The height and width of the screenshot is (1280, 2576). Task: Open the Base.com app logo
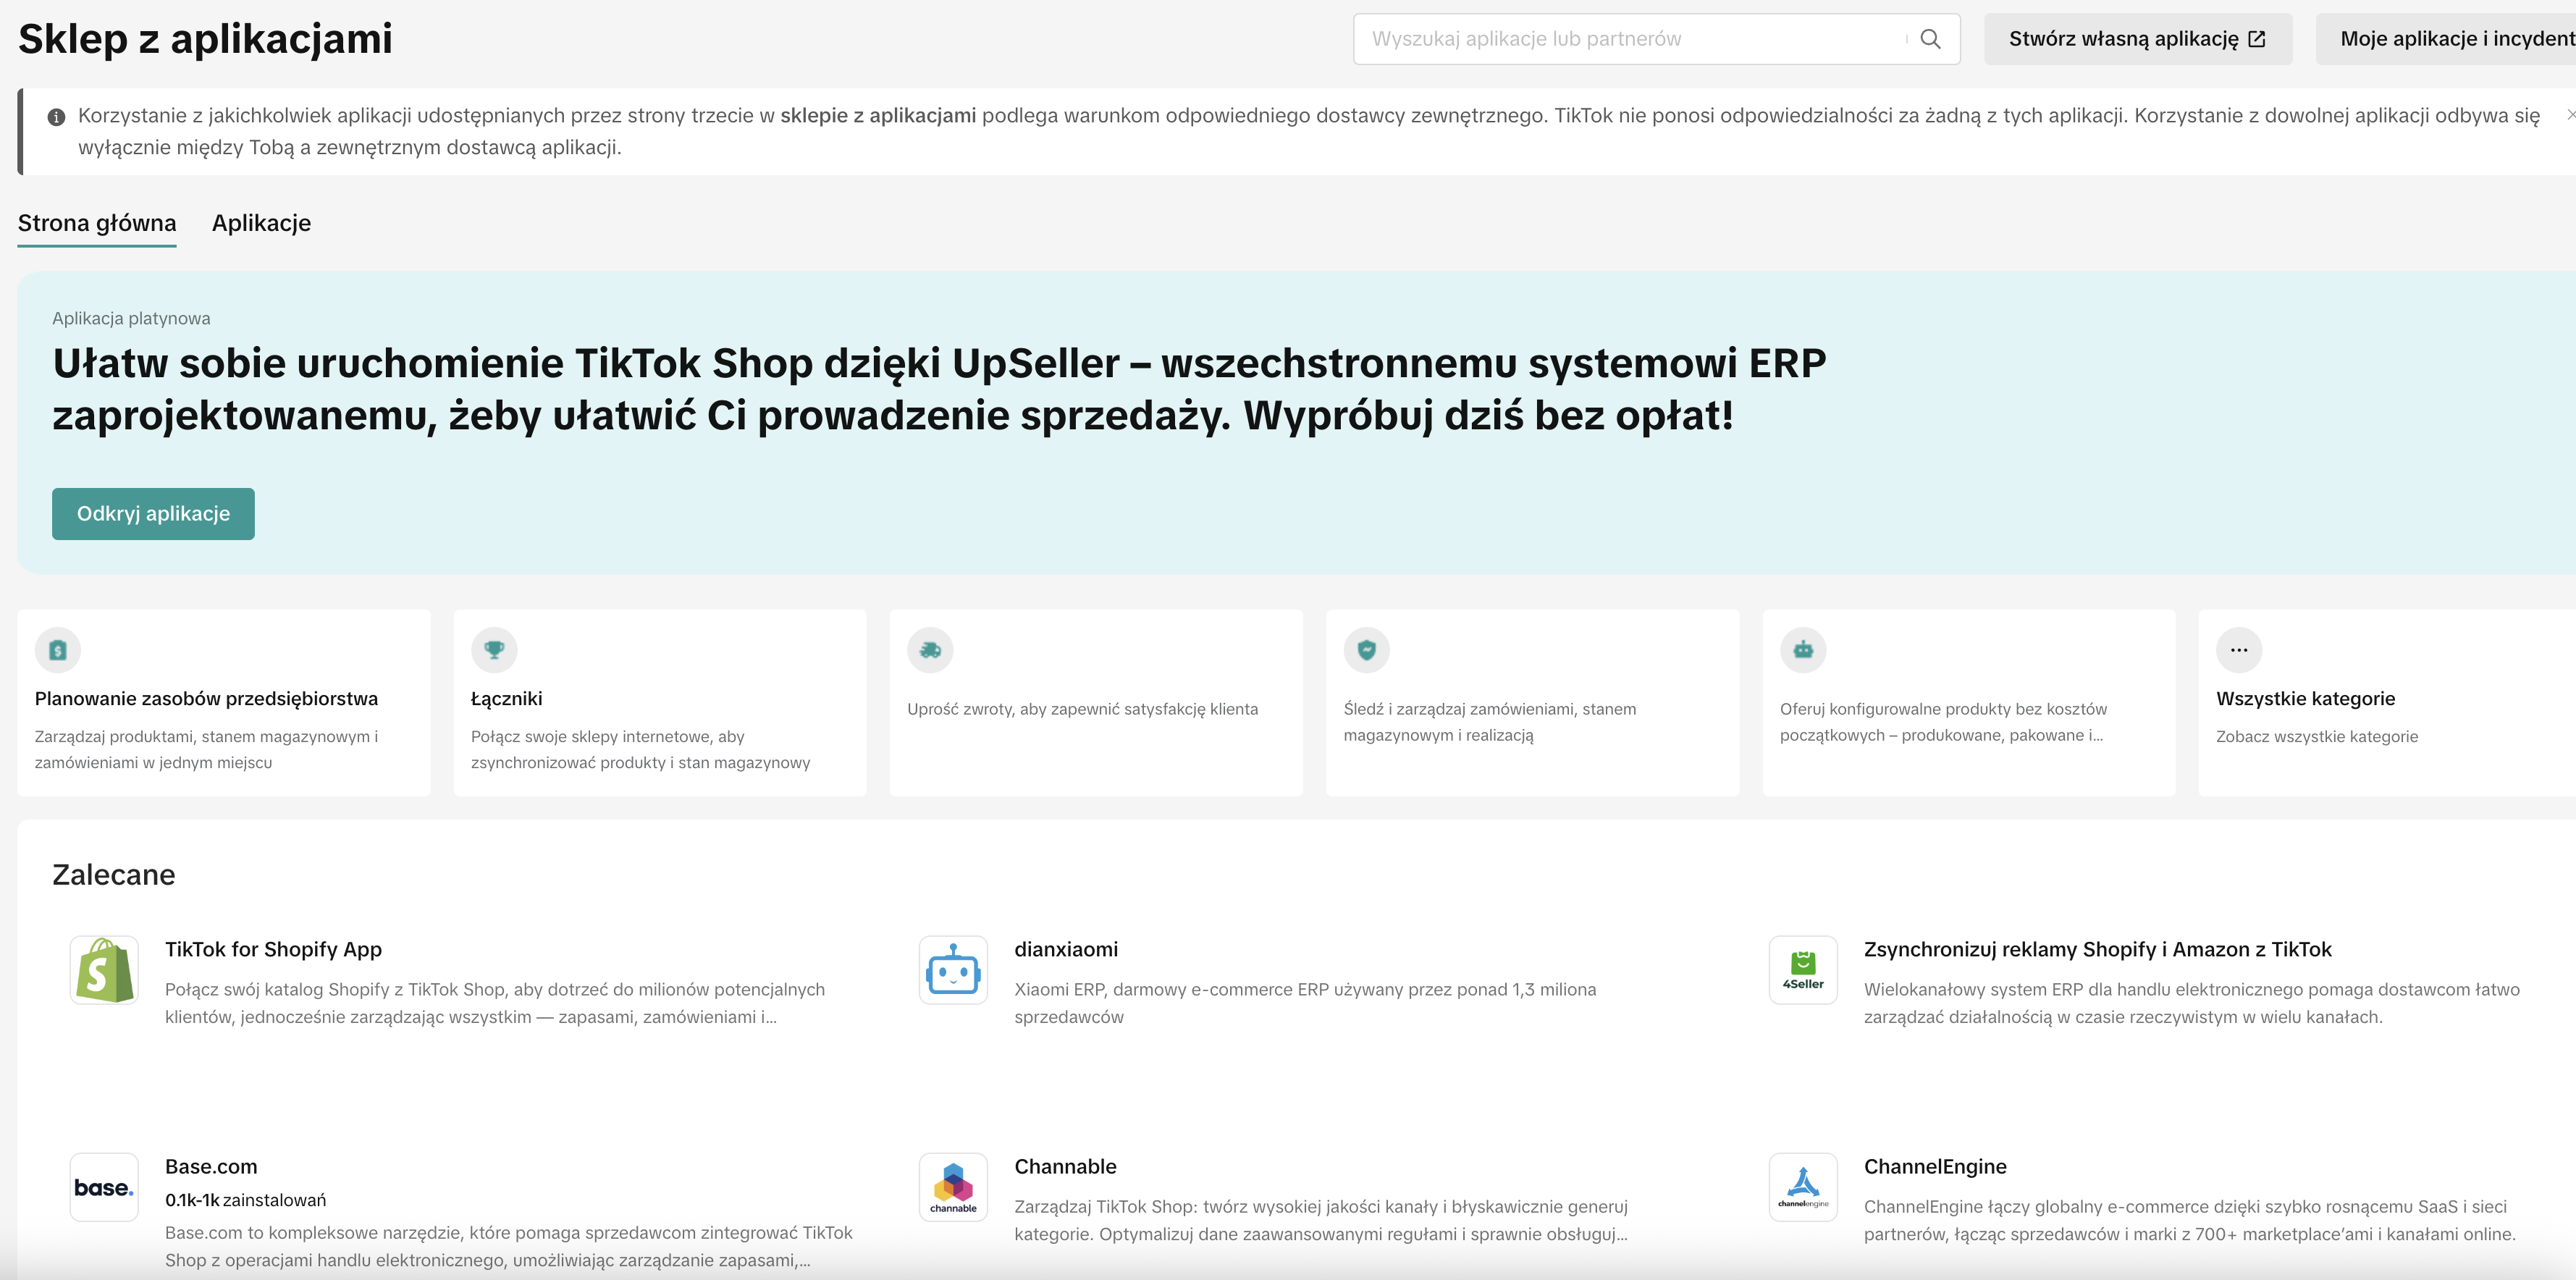(104, 1187)
